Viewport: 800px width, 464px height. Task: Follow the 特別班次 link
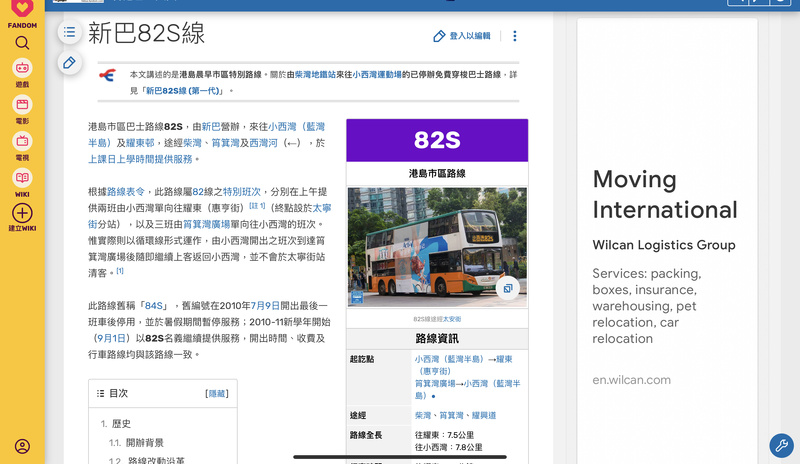(x=242, y=192)
